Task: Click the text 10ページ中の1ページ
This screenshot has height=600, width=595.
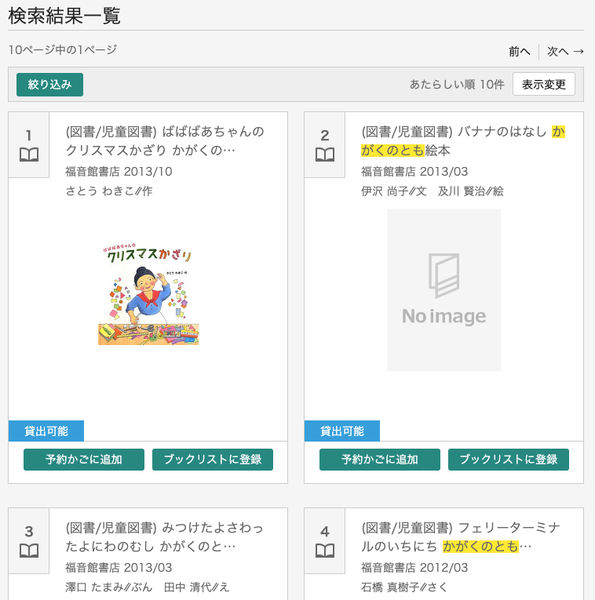Action: click(63, 50)
